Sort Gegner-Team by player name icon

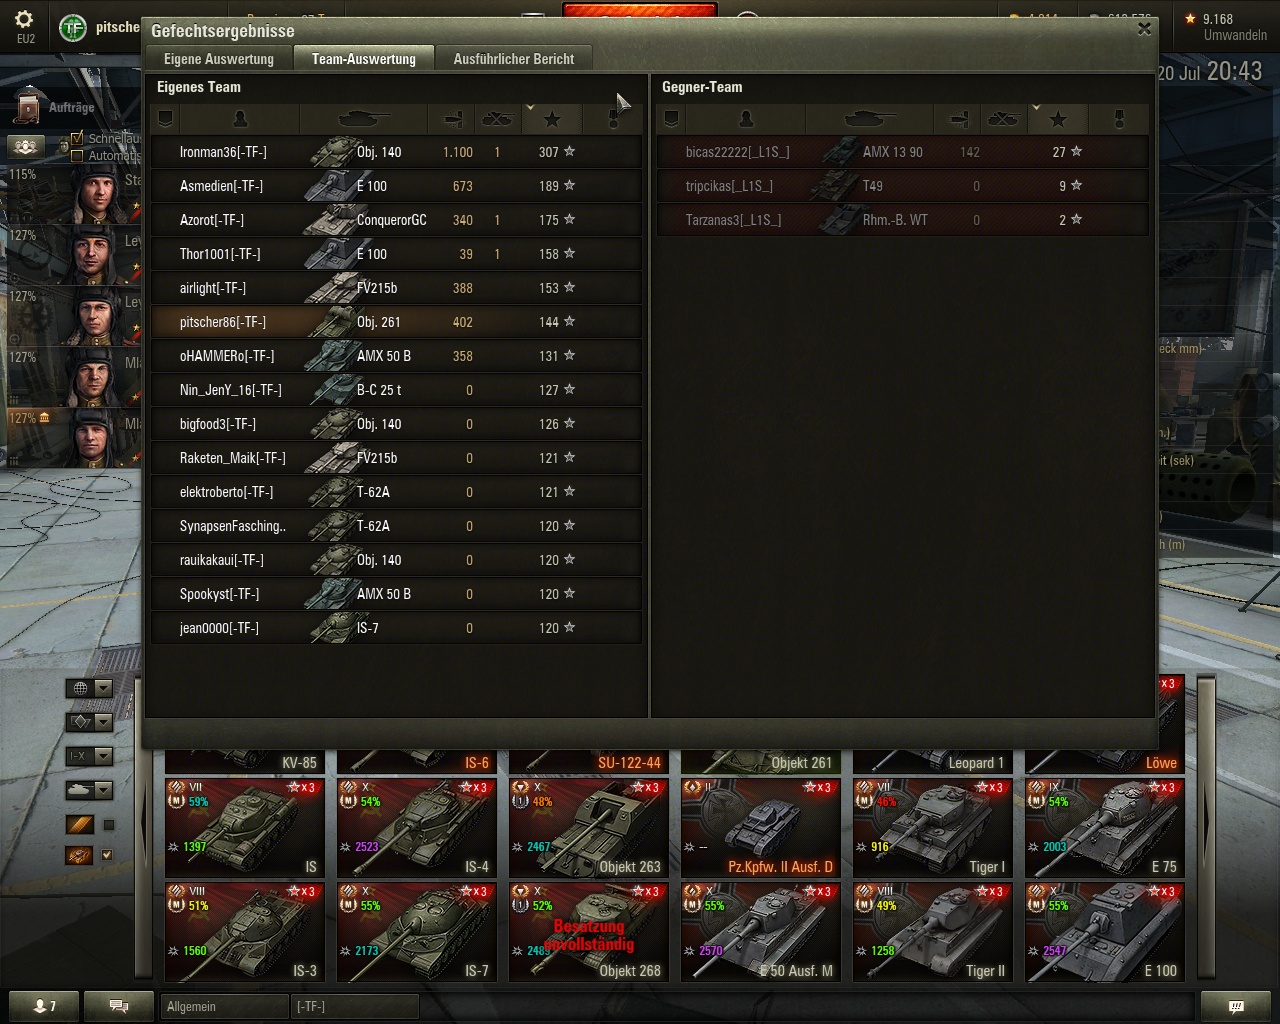tap(746, 120)
